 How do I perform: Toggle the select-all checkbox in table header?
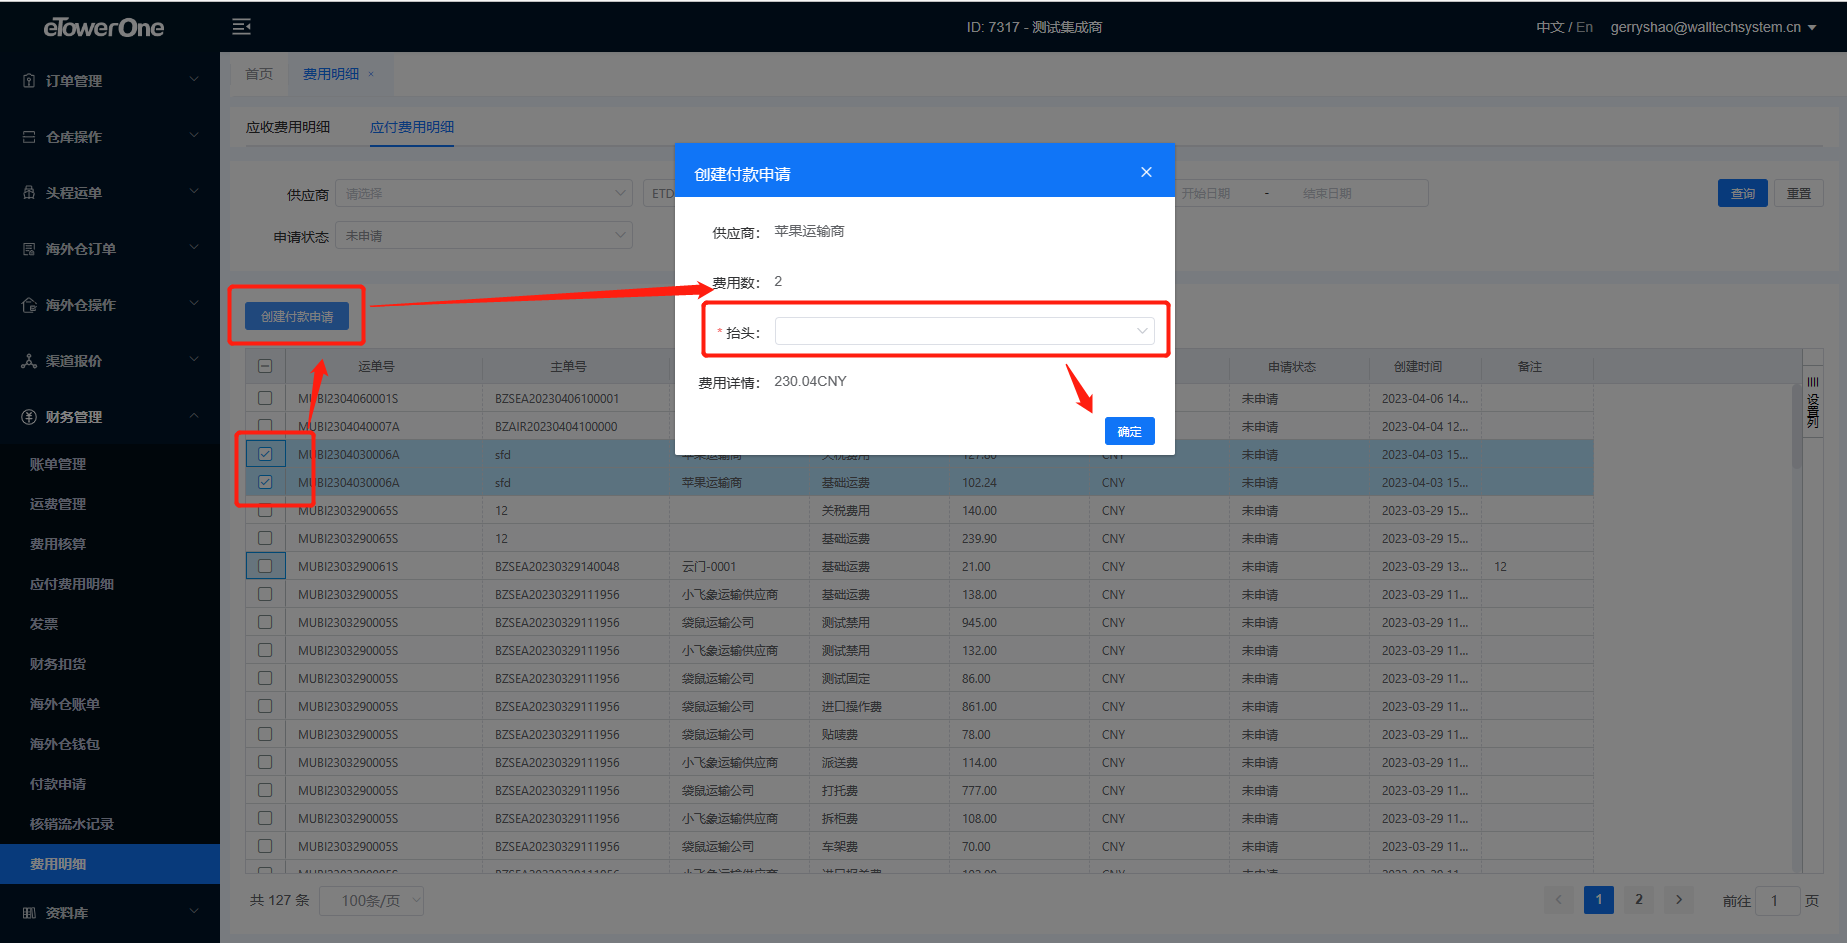click(x=265, y=367)
